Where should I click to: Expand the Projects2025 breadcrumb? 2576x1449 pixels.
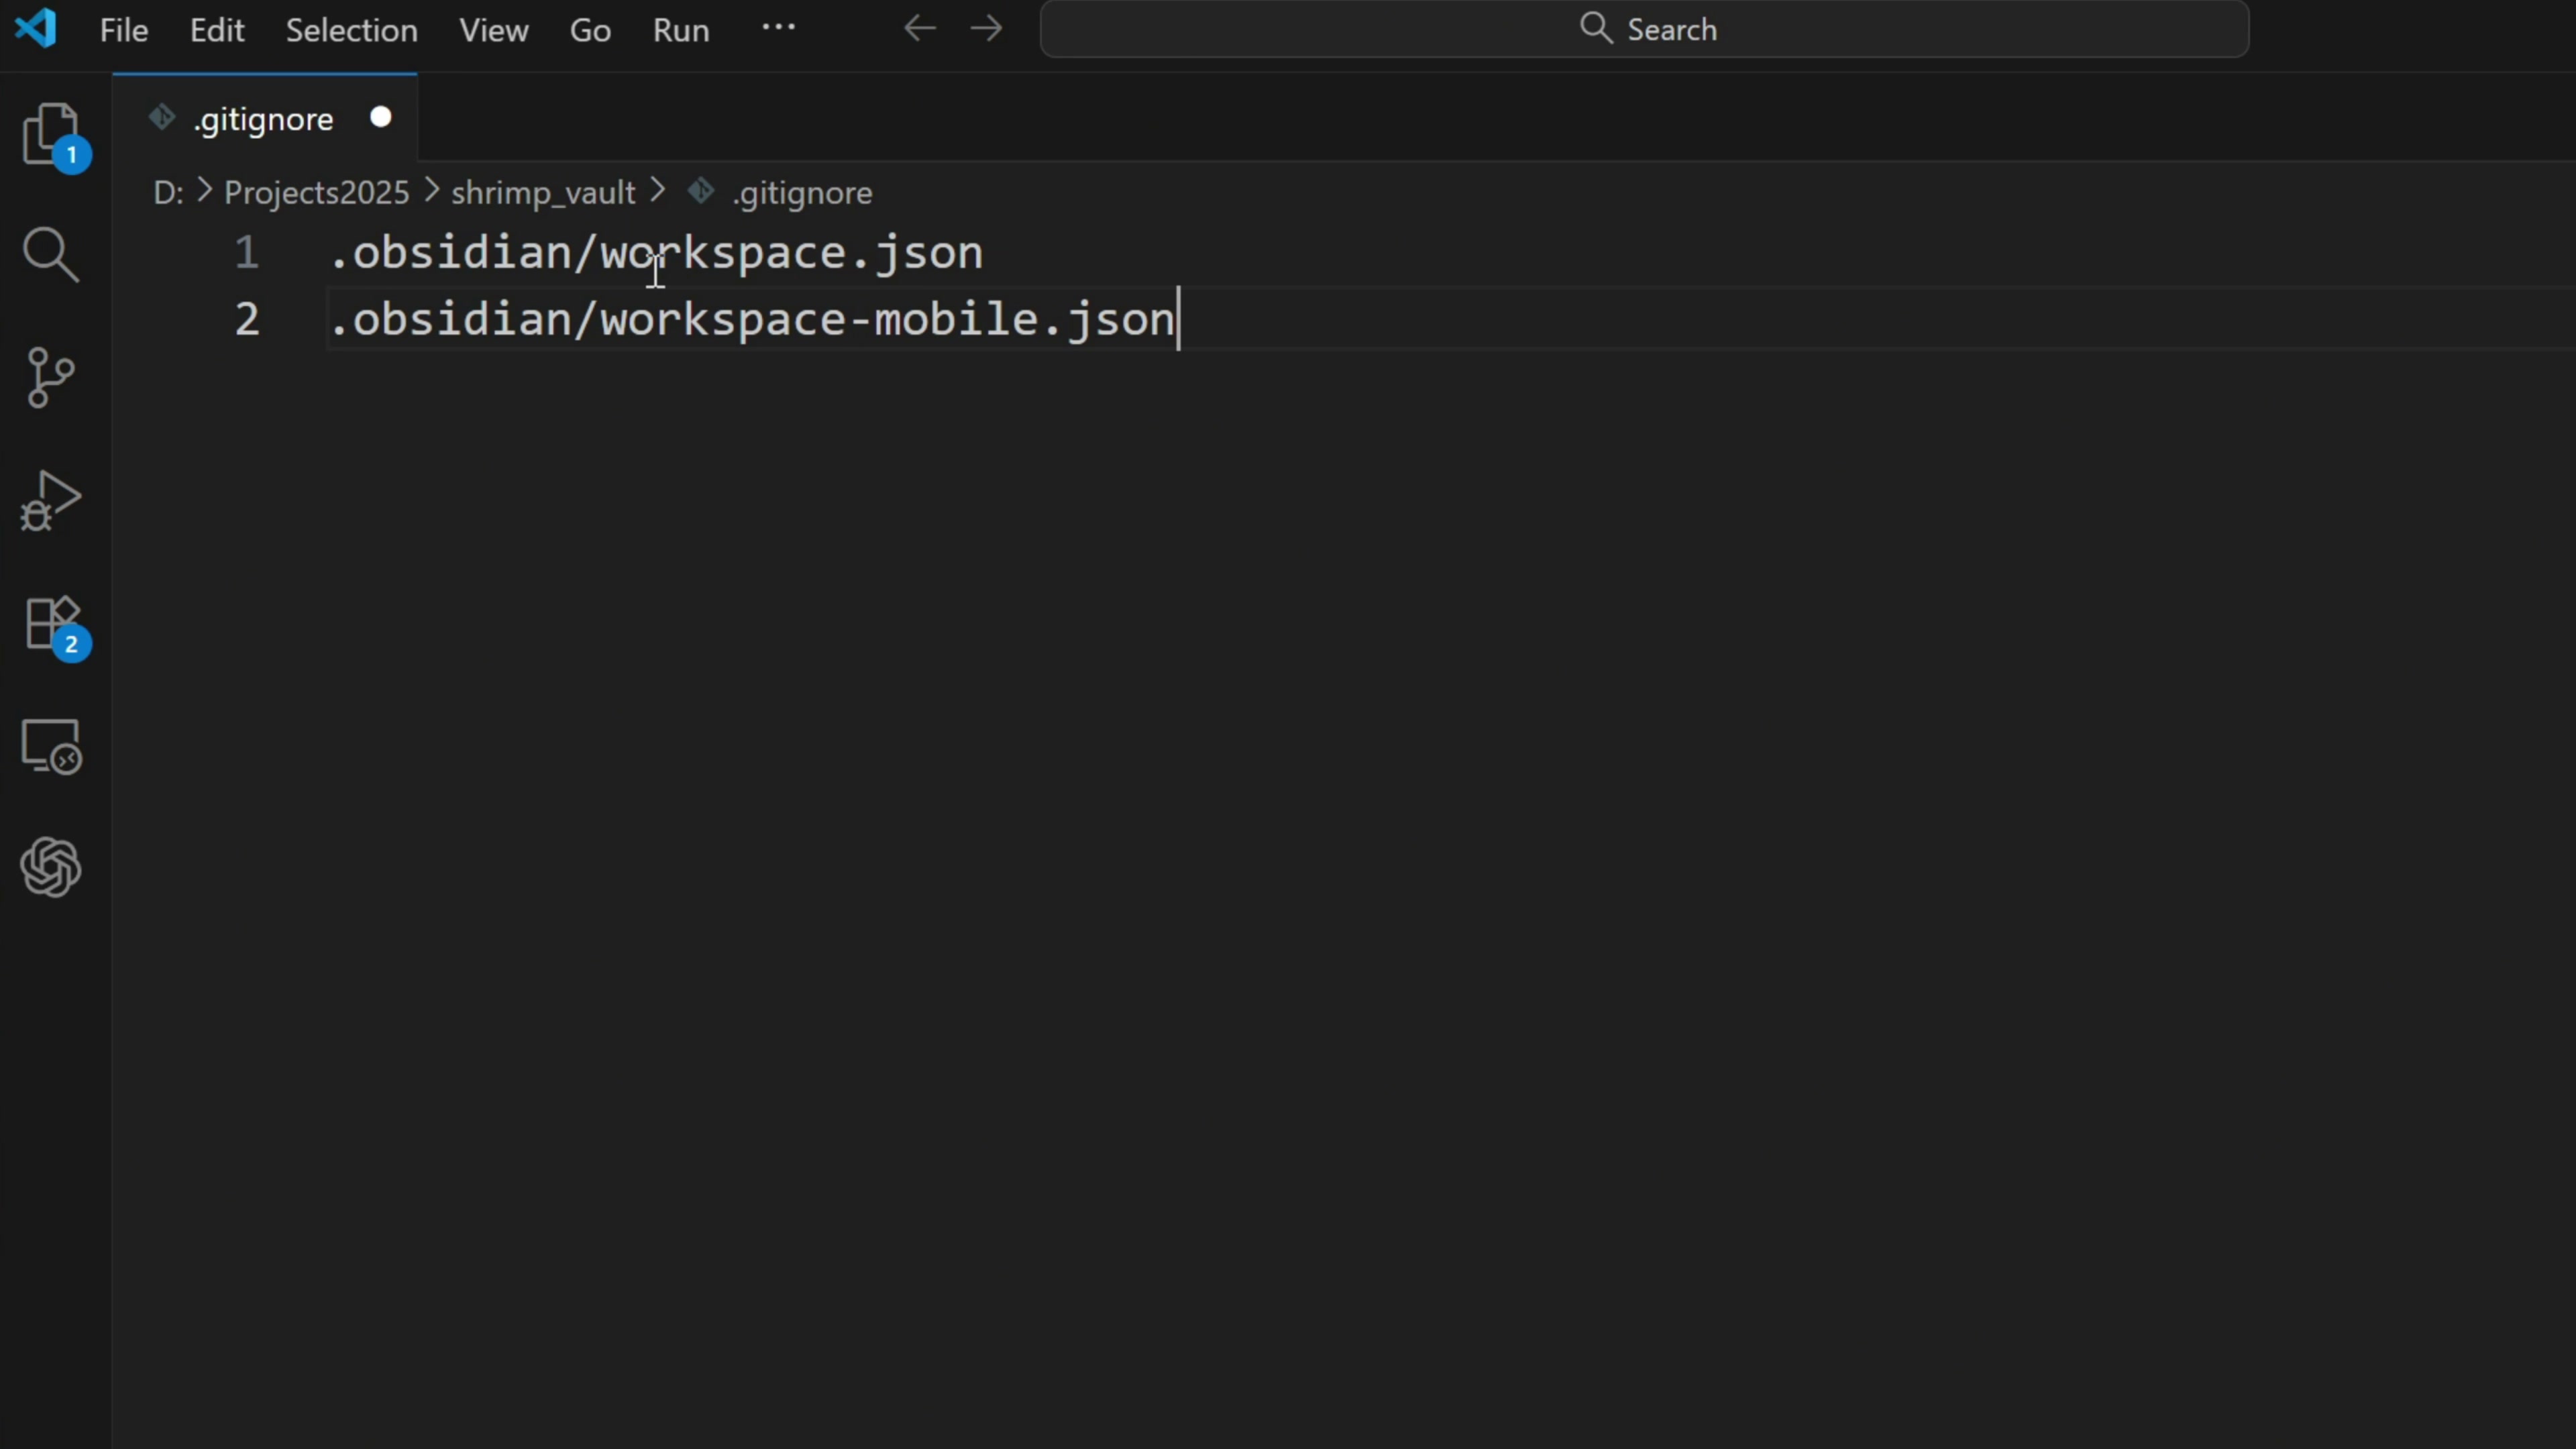point(316,192)
